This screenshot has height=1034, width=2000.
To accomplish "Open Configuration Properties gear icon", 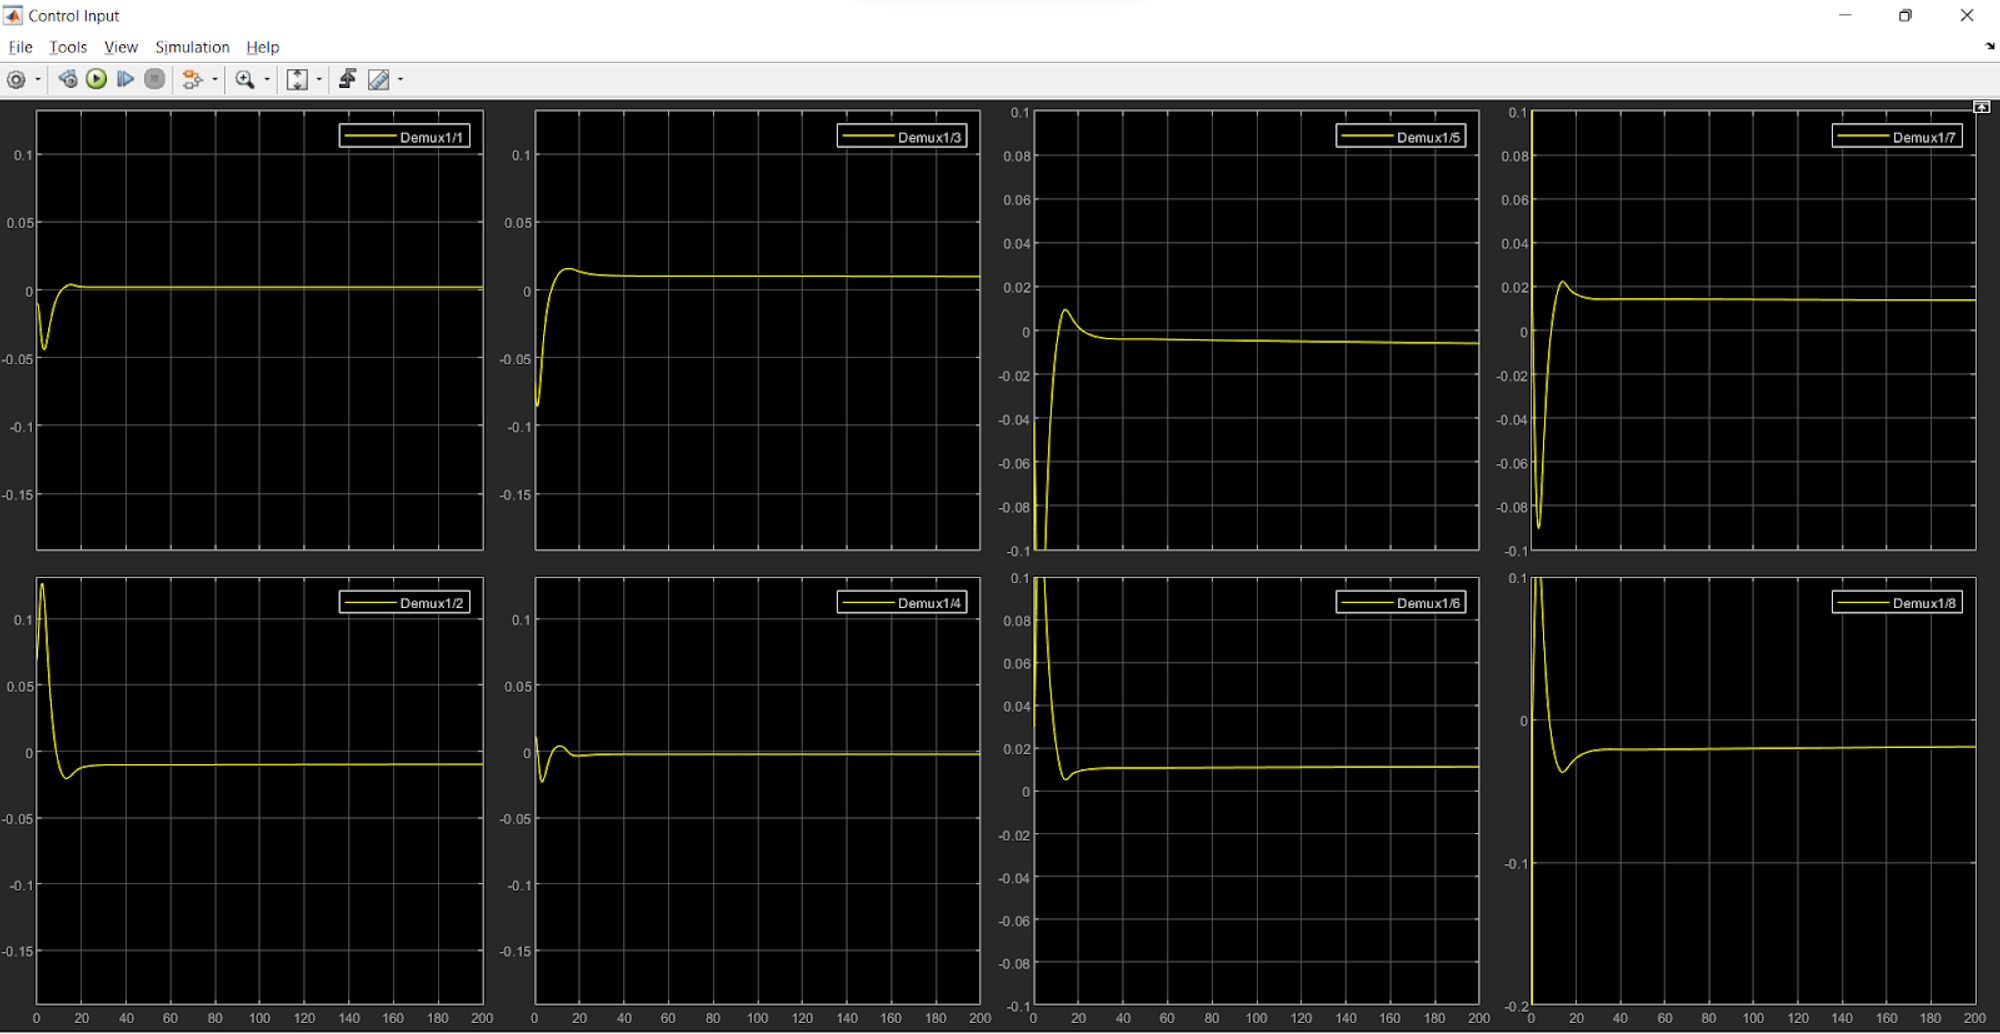I will pos(16,80).
